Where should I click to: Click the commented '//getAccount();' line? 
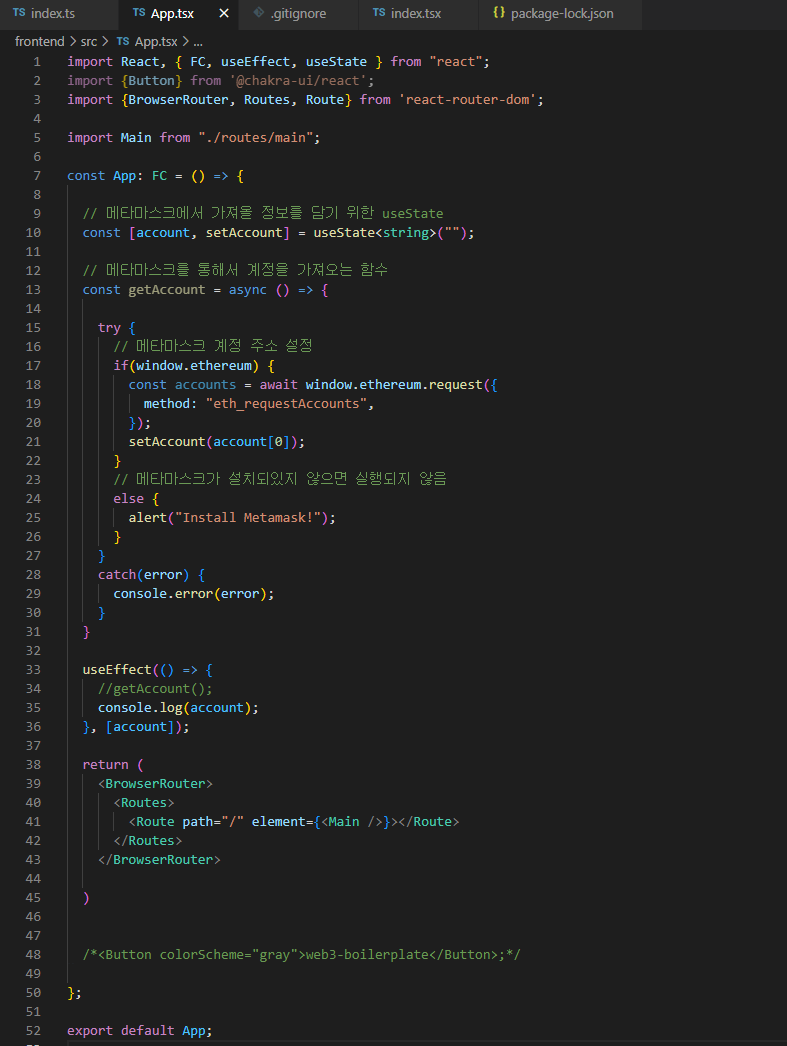155,689
